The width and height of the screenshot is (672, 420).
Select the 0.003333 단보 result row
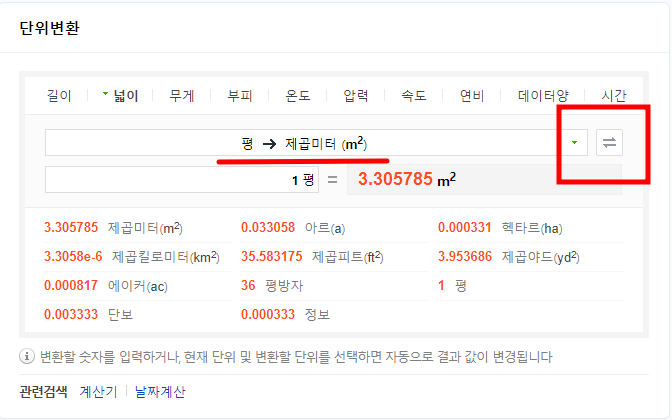click(x=137, y=315)
